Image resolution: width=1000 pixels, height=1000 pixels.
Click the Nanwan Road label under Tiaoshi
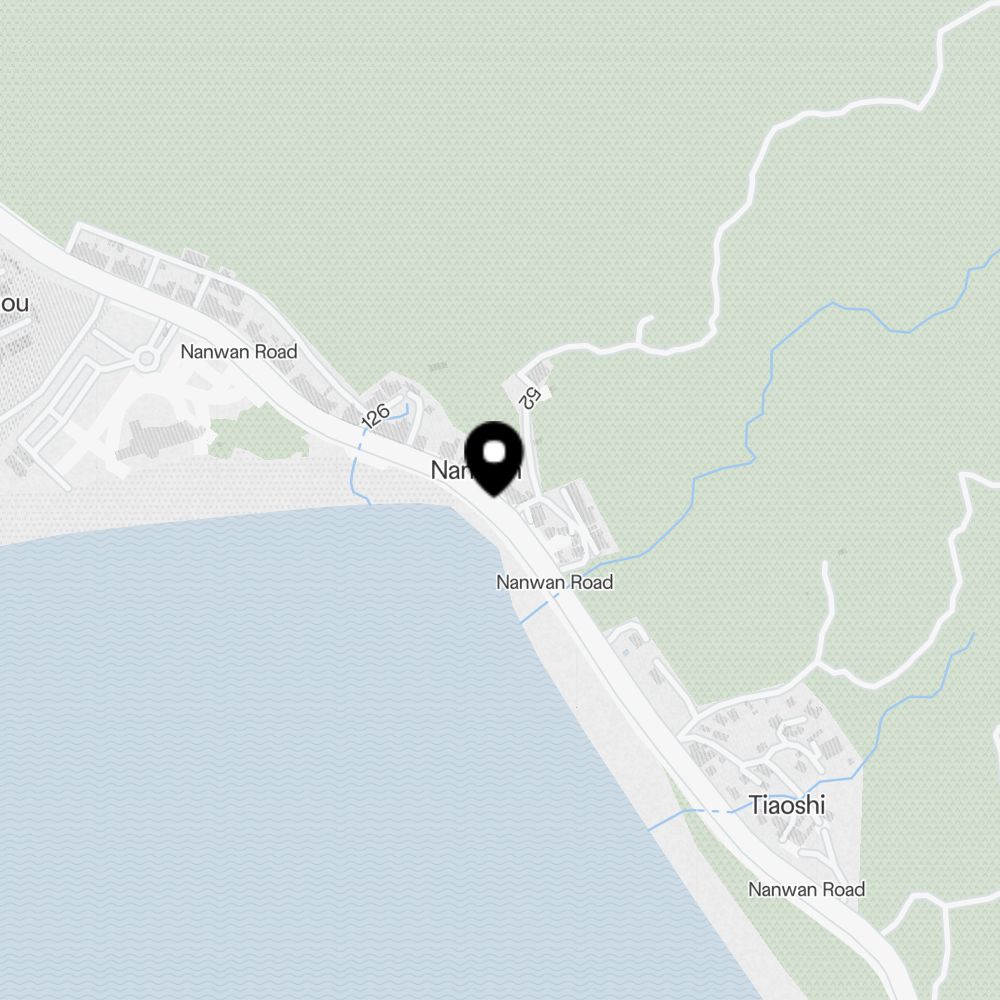coord(807,889)
